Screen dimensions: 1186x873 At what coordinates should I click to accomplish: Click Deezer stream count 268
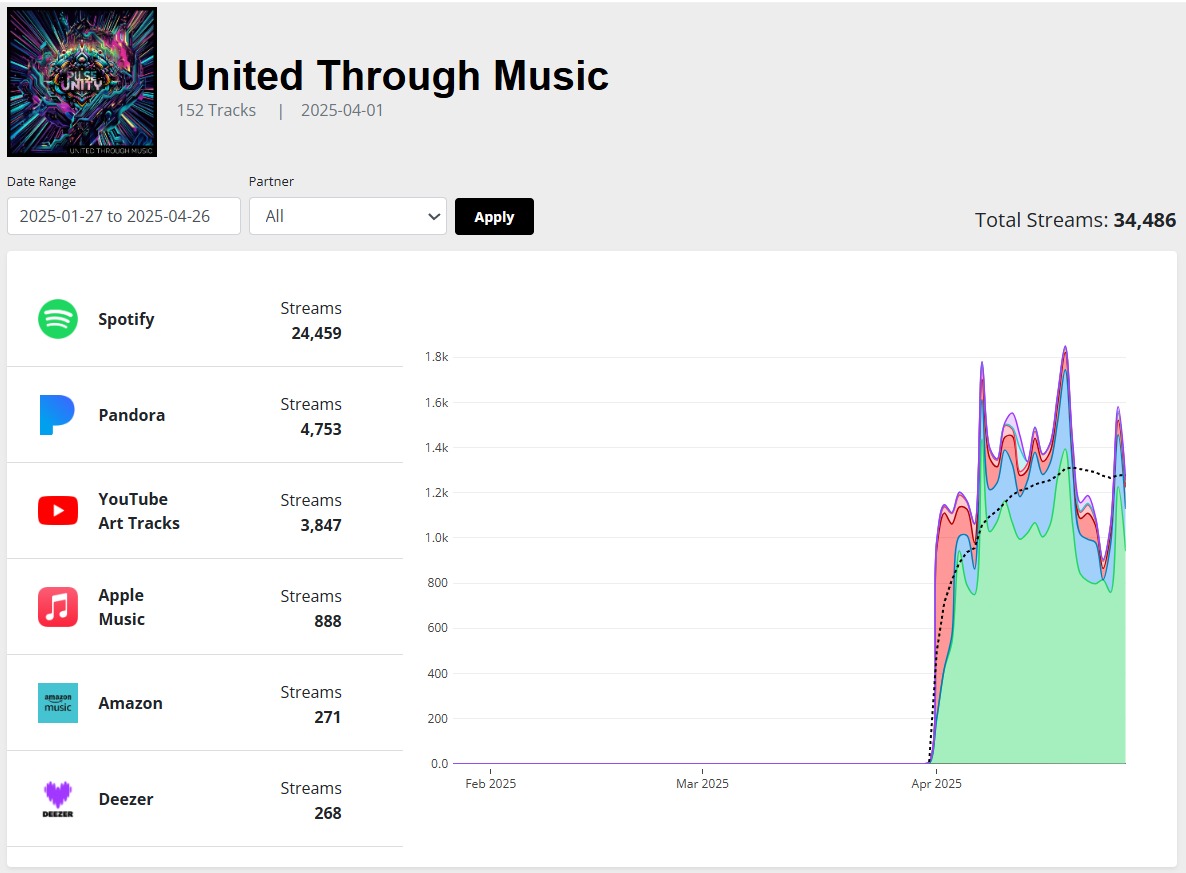tap(328, 813)
